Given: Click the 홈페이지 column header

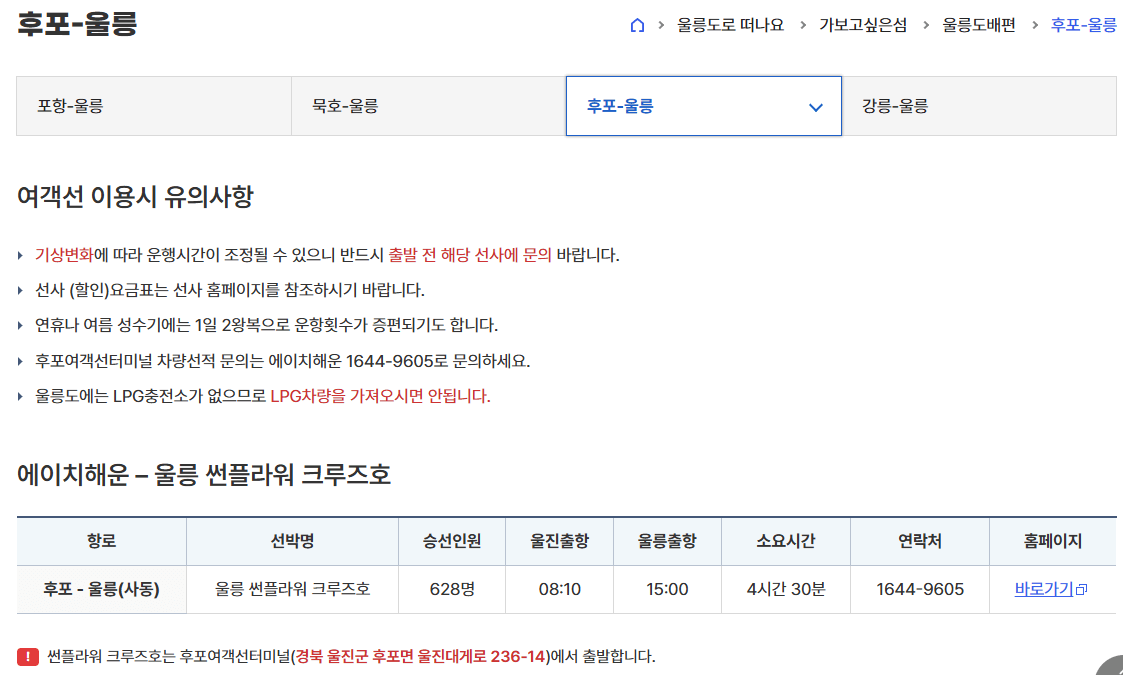Looking at the screenshot, I should pos(1053,542).
